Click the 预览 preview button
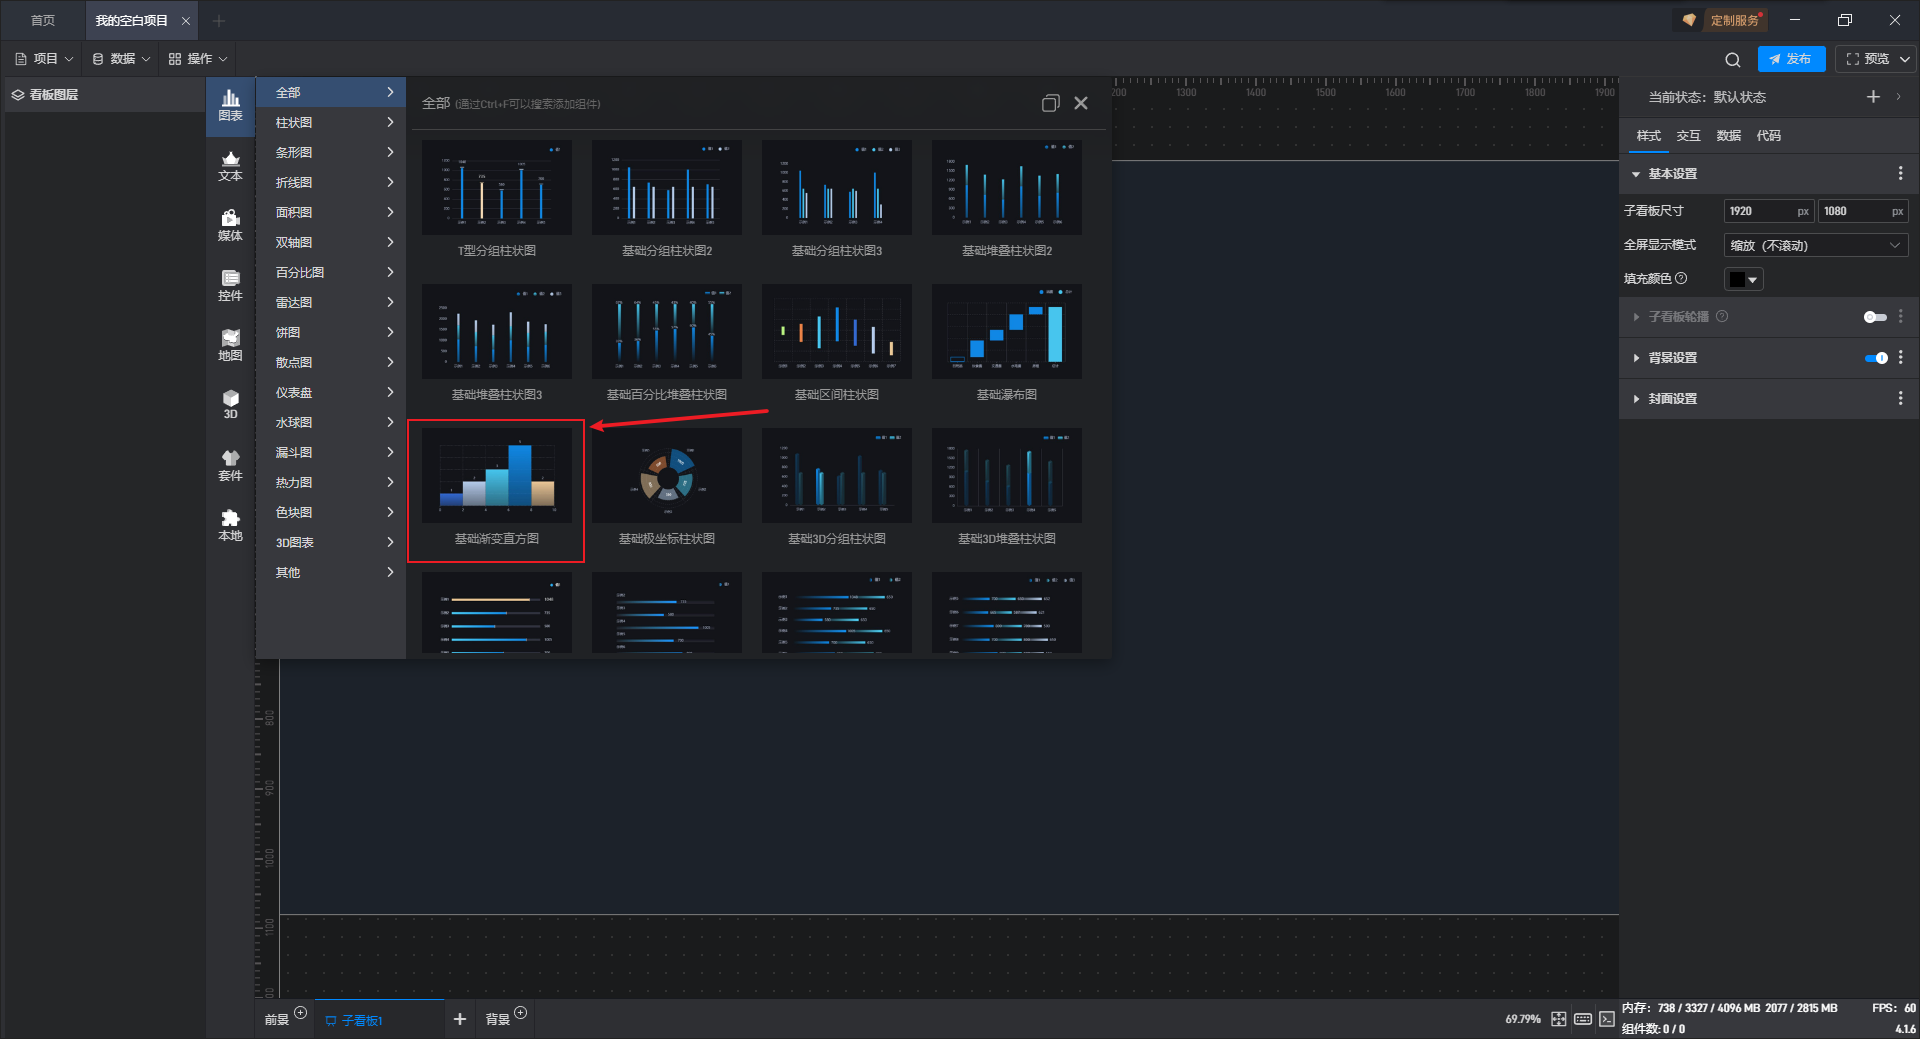Screen dimensions: 1920x1039 tap(1868, 59)
